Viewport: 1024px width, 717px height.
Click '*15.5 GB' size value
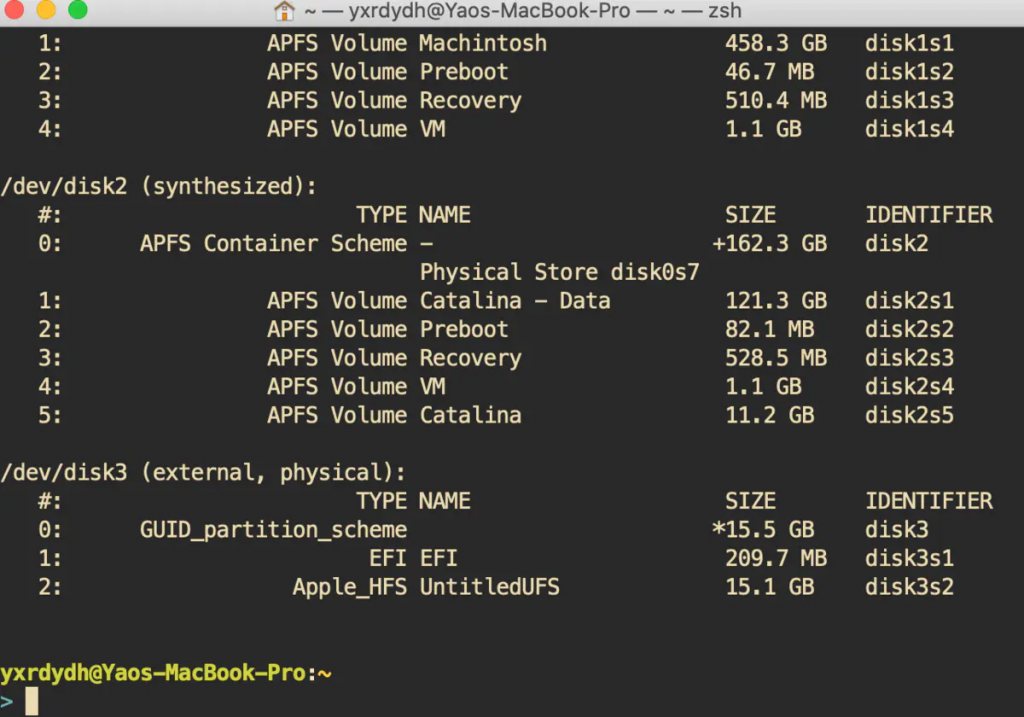pyautogui.click(x=763, y=530)
